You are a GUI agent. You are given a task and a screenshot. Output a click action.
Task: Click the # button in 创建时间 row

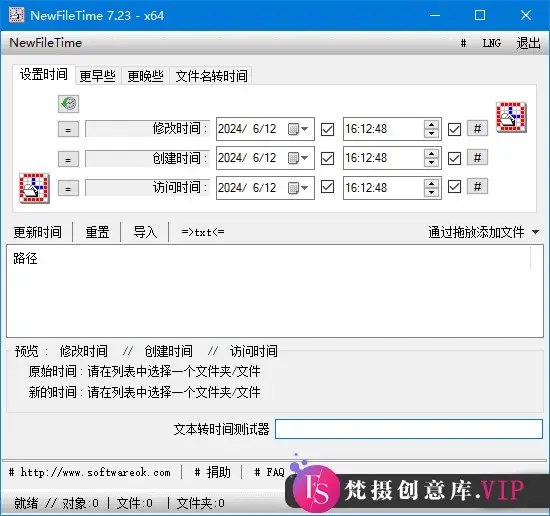[x=477, y=158]
